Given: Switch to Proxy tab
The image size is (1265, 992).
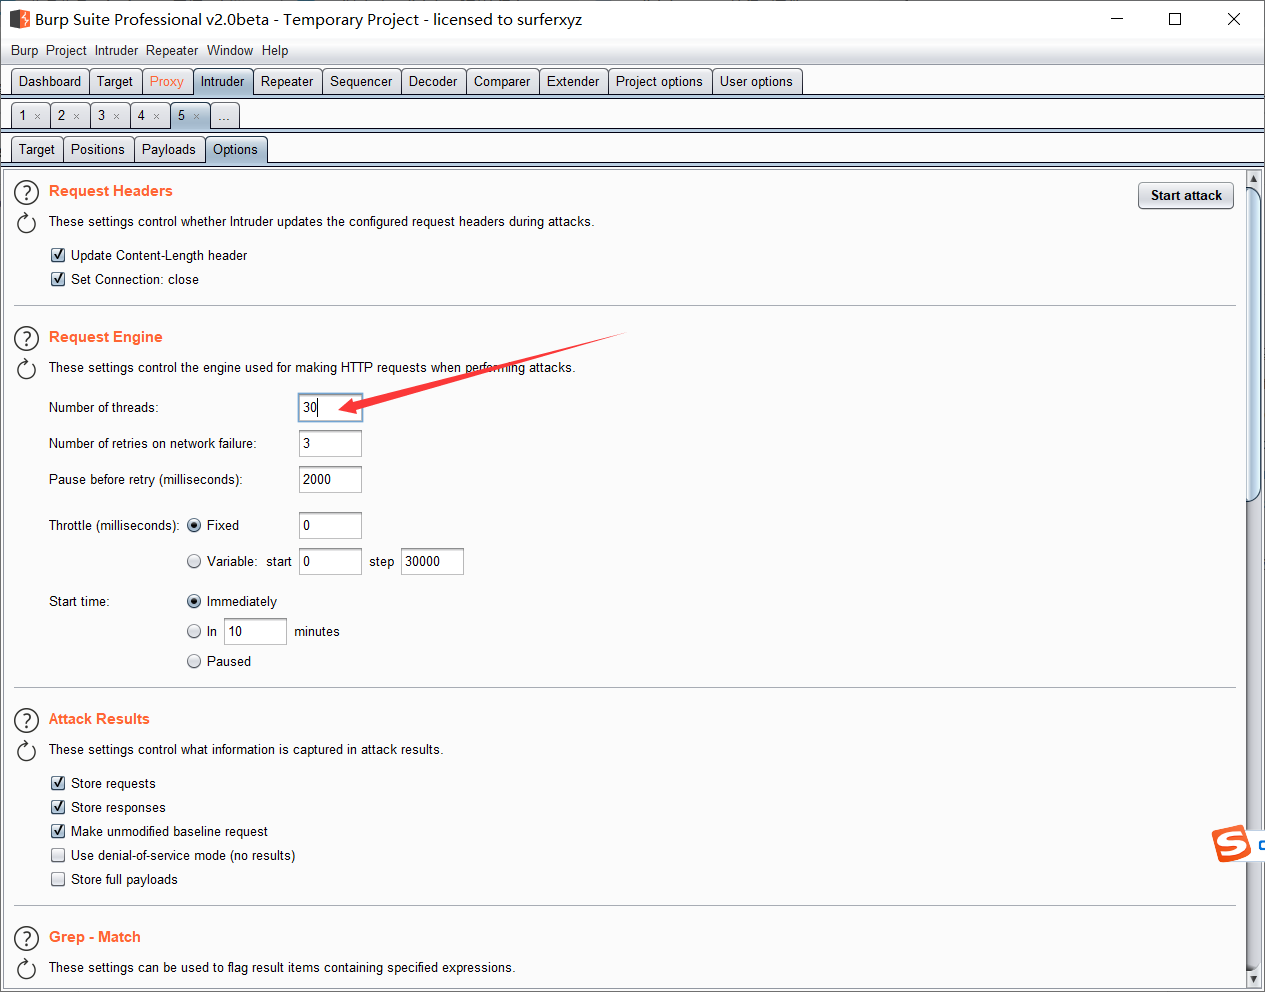Looking at the screenshot, I should point(167,82).
